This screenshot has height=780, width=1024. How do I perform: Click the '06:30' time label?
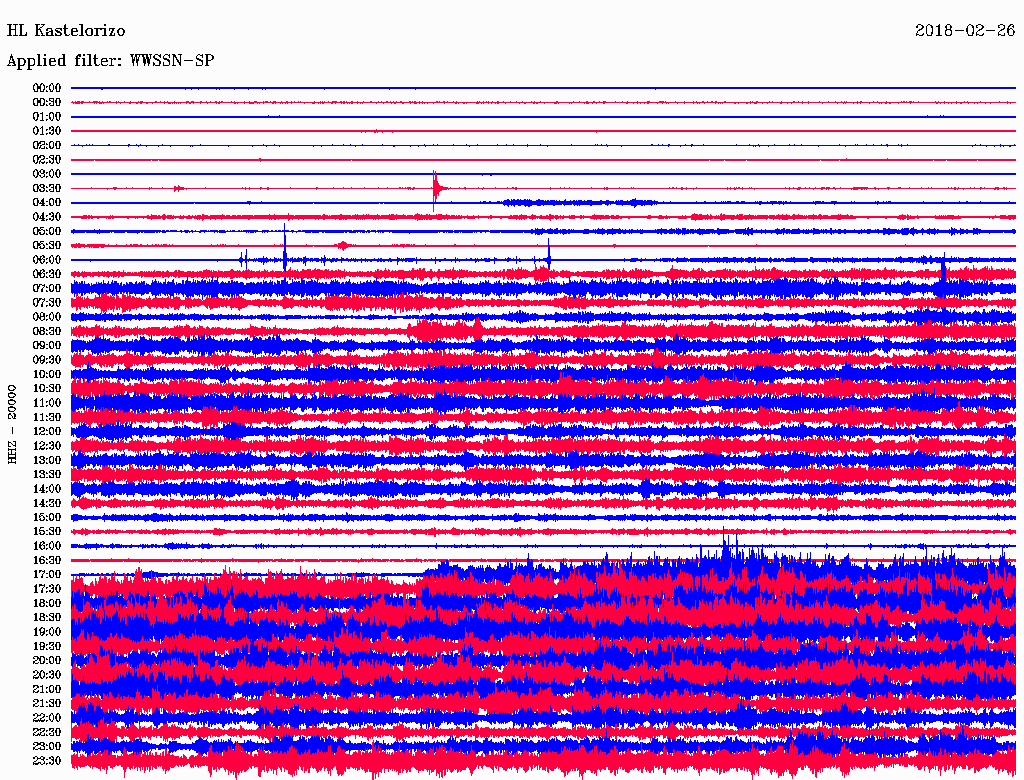(x=46, y=274)
